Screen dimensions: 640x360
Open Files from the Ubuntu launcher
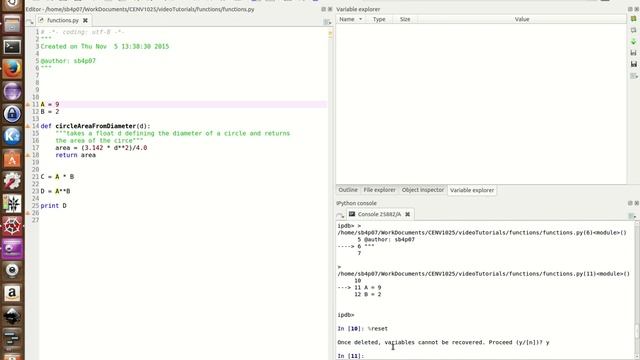12,24
